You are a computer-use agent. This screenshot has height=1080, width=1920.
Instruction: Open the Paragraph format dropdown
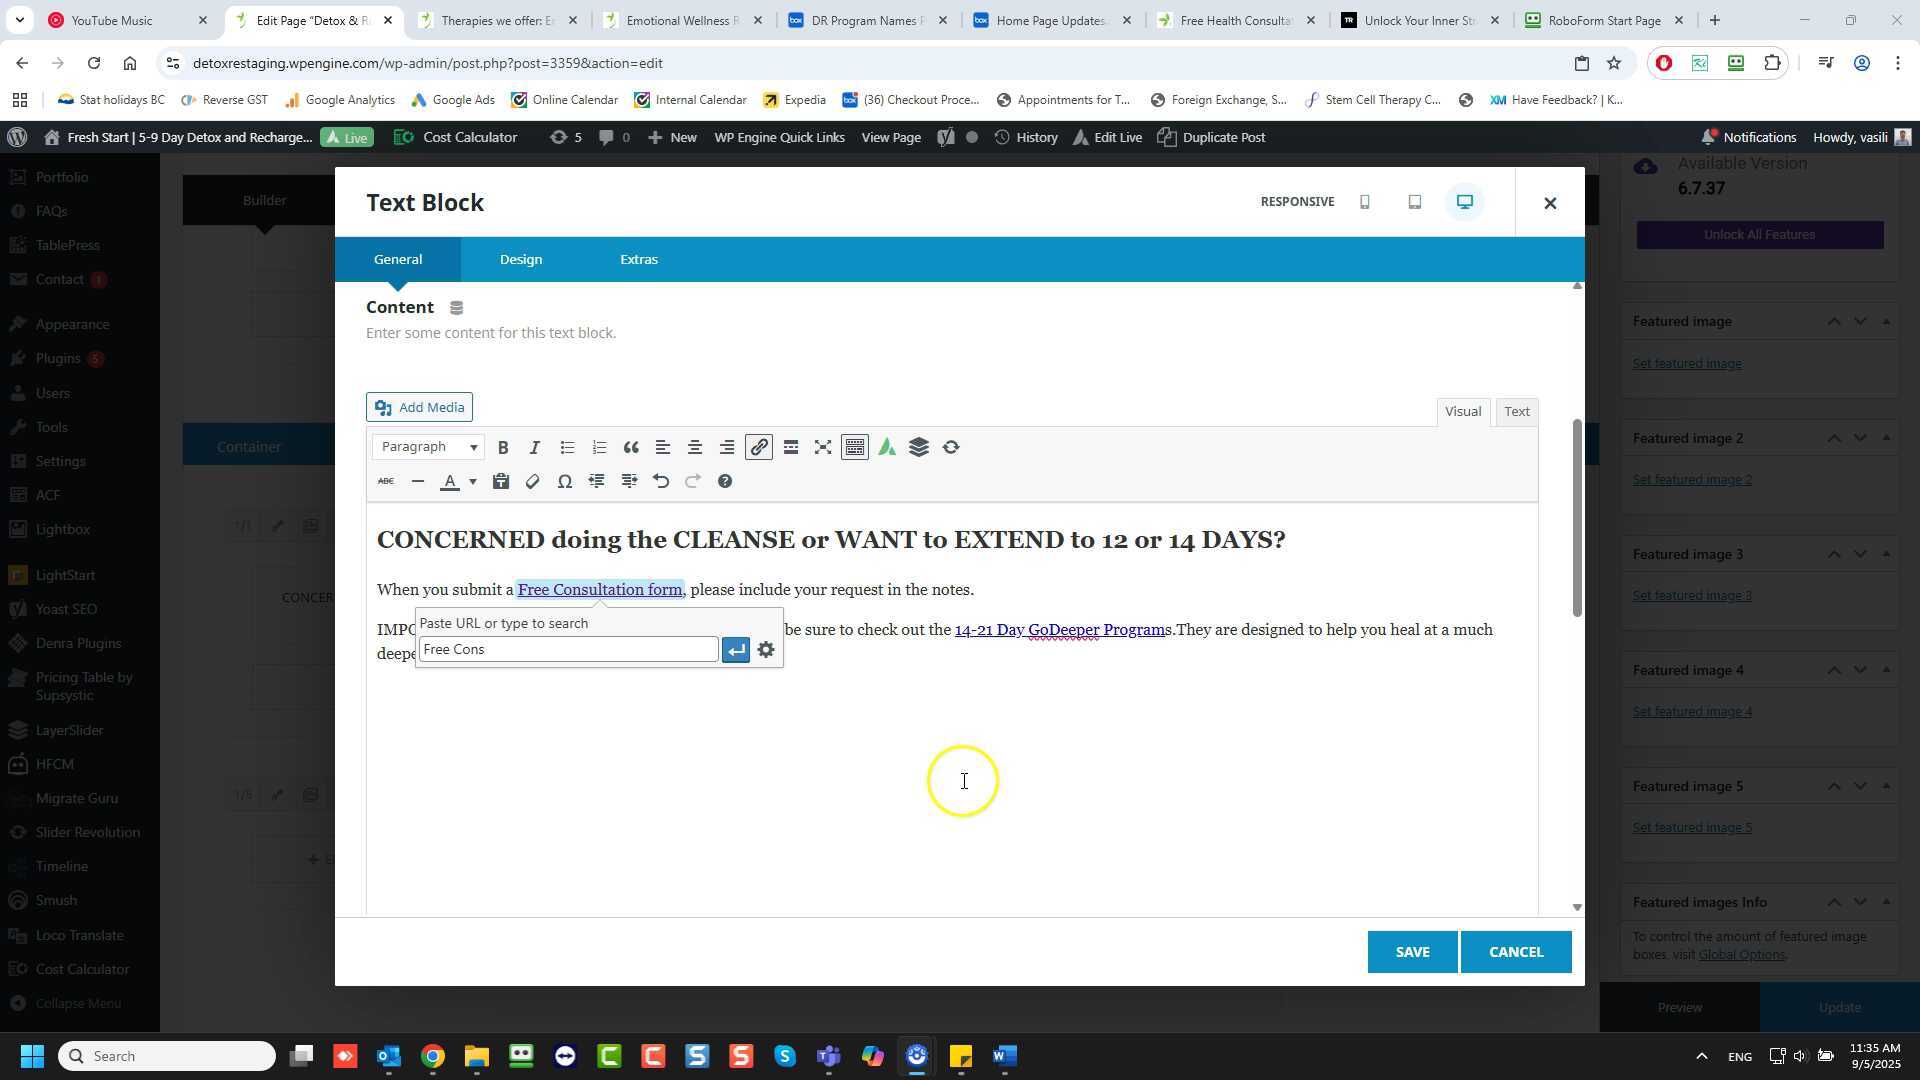coord(429,448)
